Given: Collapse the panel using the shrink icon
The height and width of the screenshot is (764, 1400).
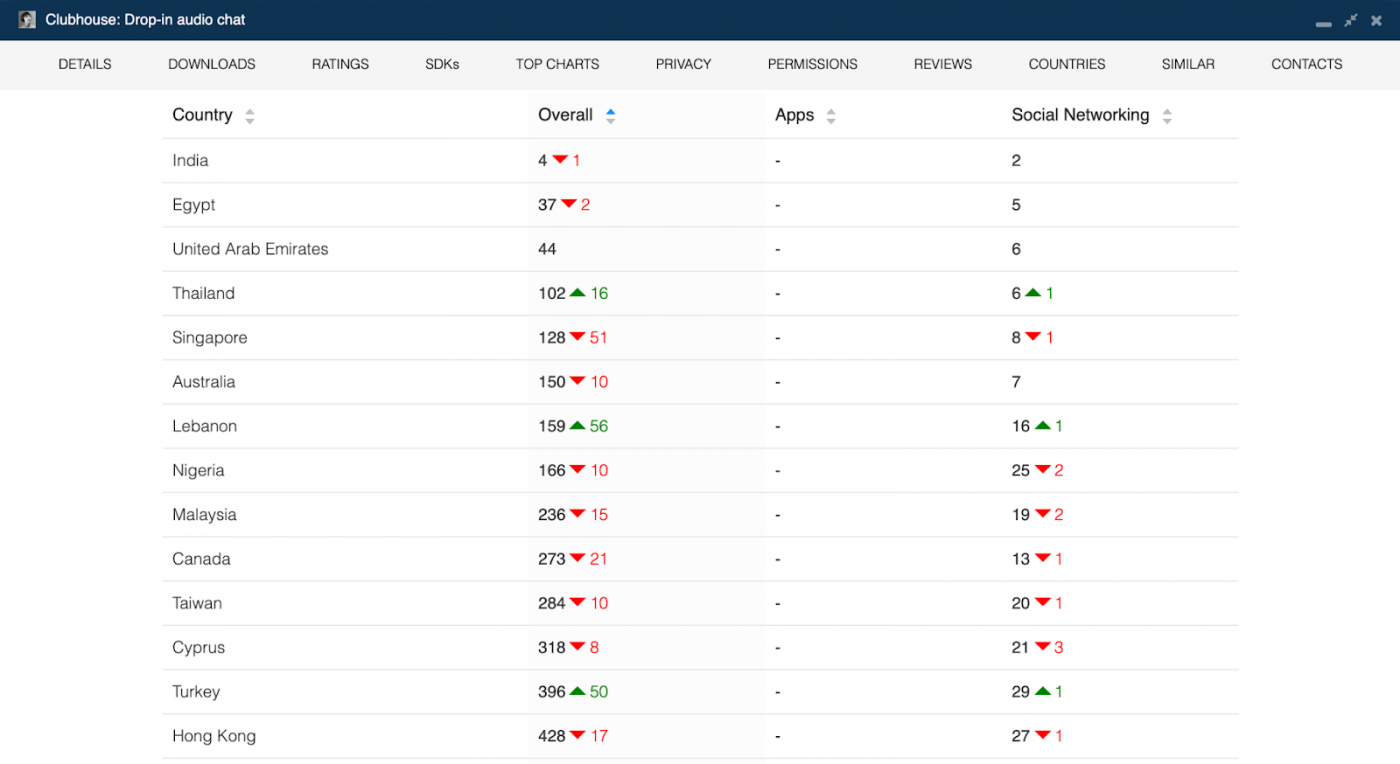Looking at the screenshot, I should coord(1351,20).
